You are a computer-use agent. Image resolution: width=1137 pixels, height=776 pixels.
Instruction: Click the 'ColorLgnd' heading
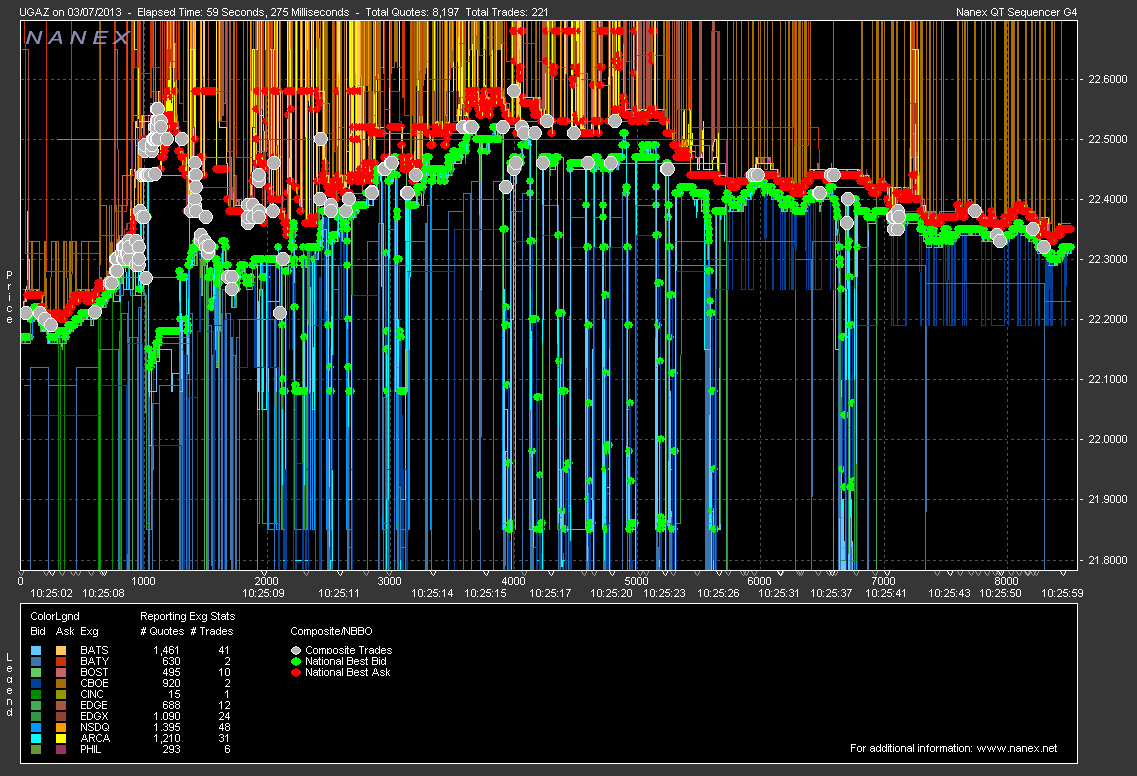(55, 616)
